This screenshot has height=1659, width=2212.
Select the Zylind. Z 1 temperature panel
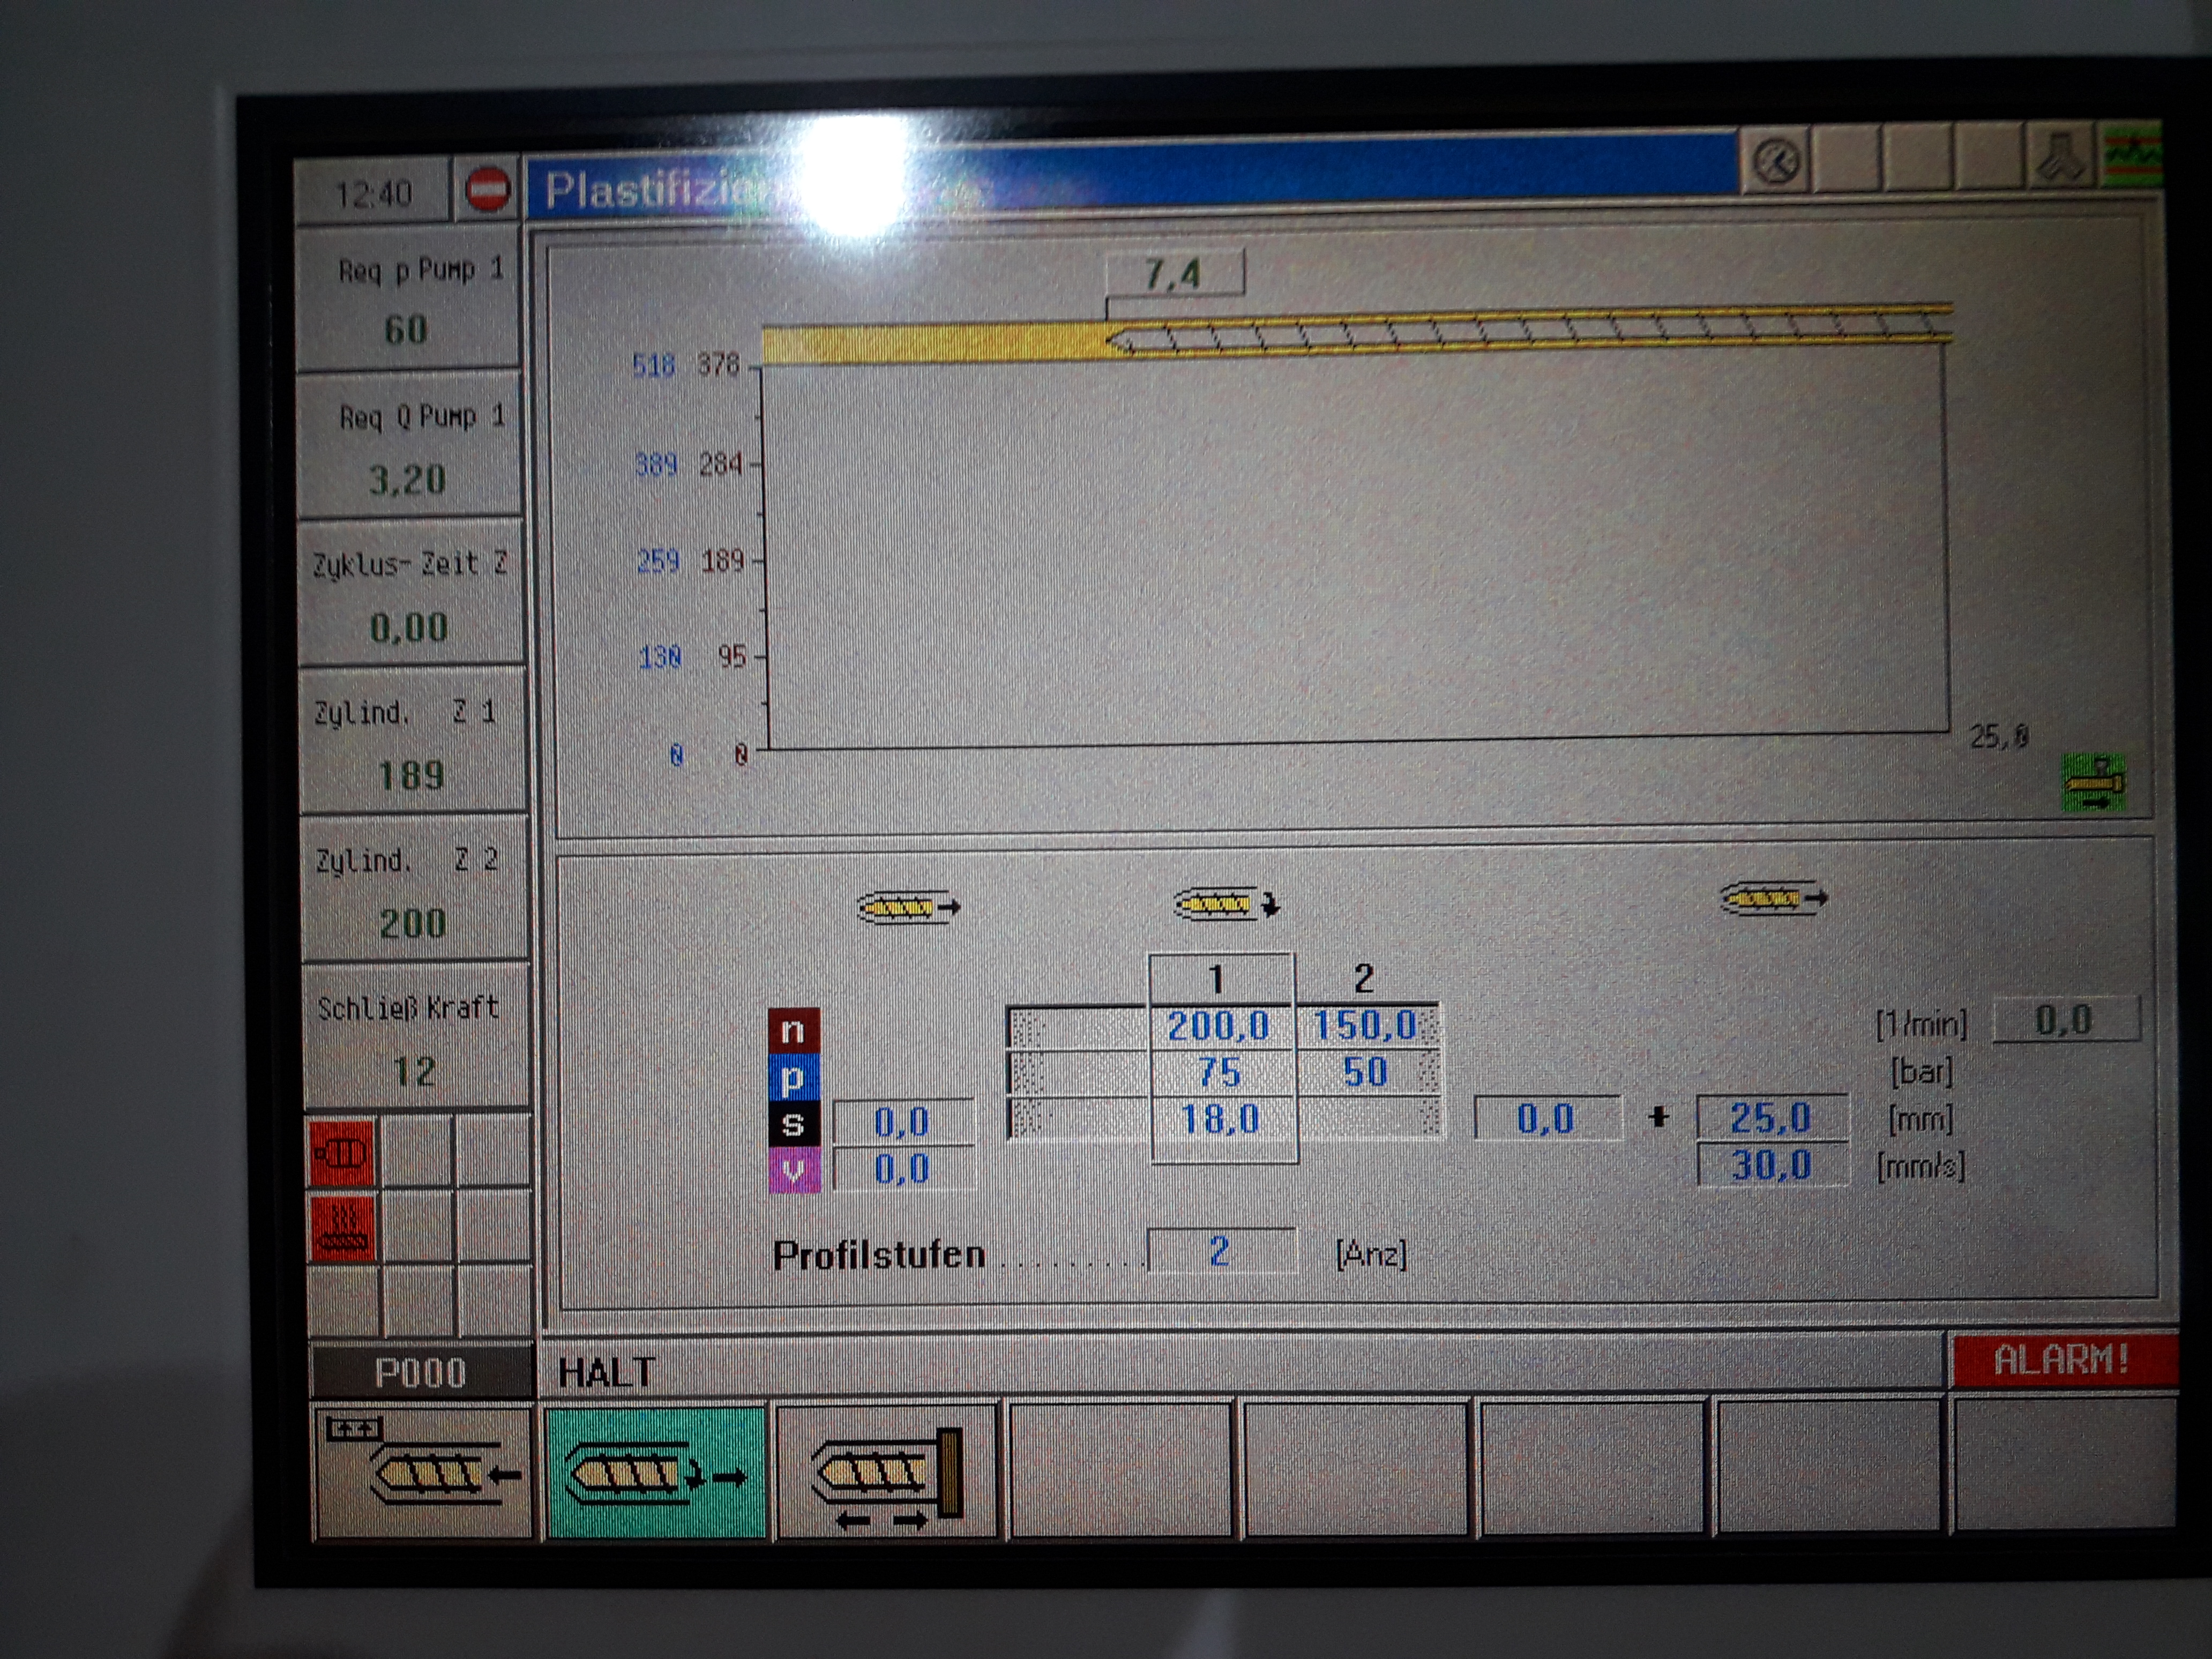411,742
